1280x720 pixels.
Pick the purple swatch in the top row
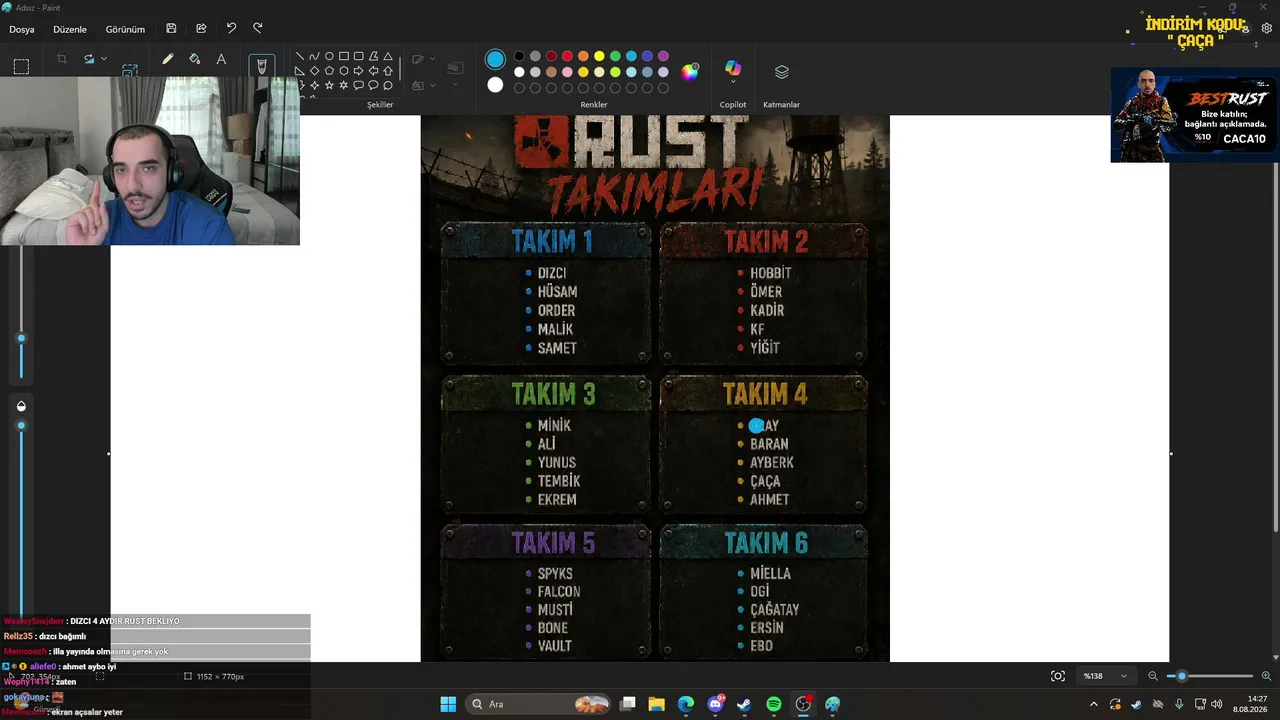click(x=663, y=56)
